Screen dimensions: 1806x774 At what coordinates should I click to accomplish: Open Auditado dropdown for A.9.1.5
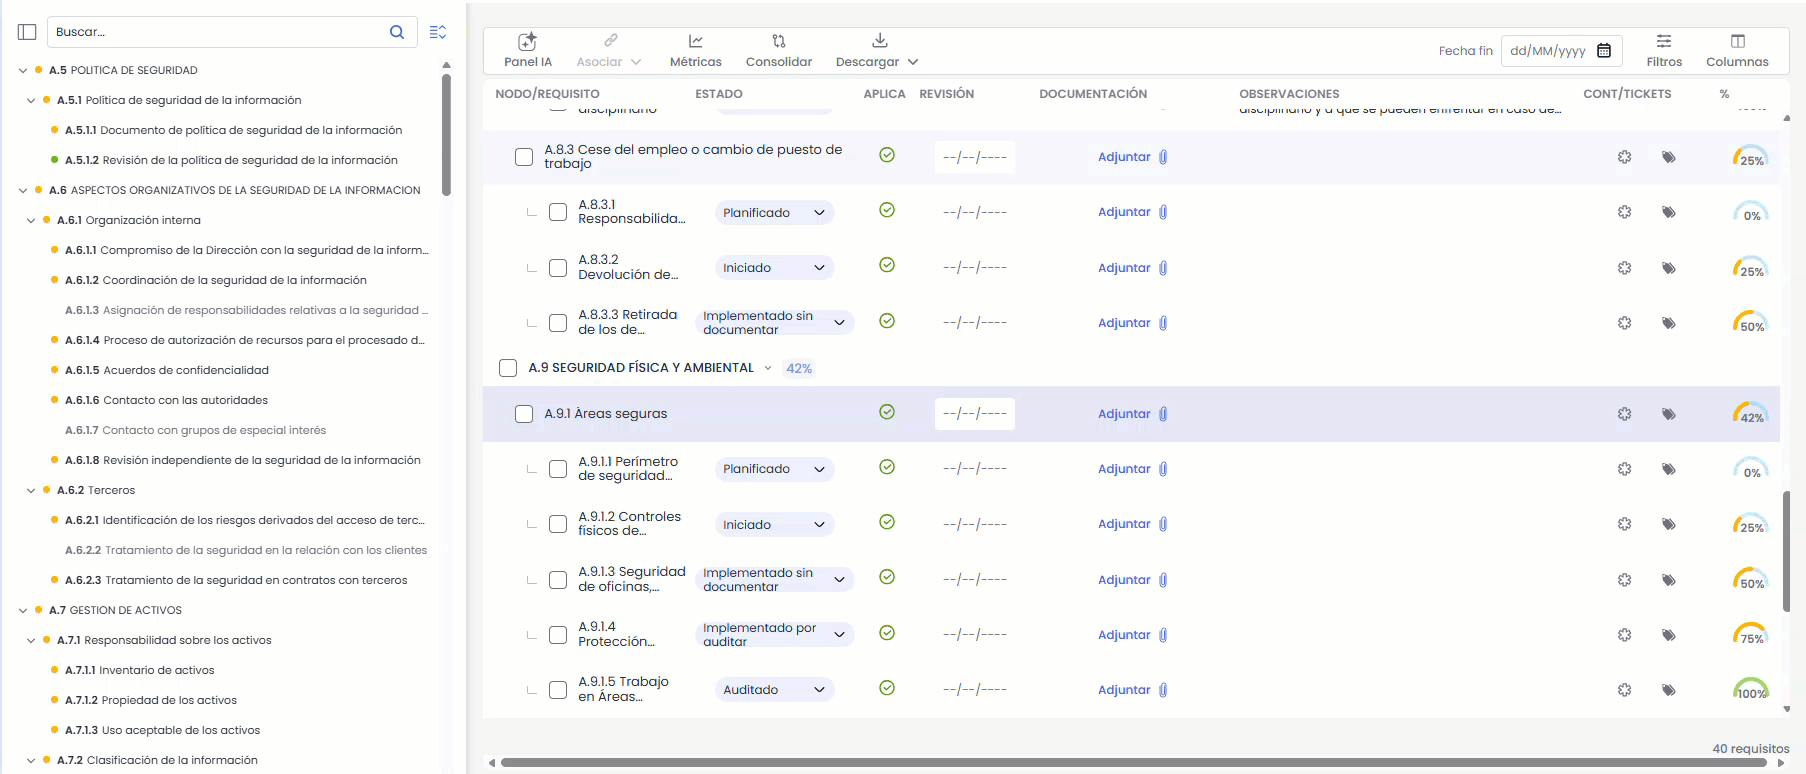click(x=774, y=690)
